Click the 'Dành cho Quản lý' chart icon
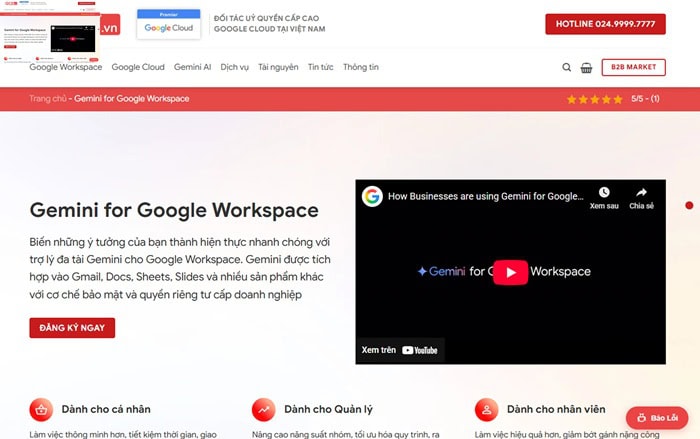 pos(264,409)
